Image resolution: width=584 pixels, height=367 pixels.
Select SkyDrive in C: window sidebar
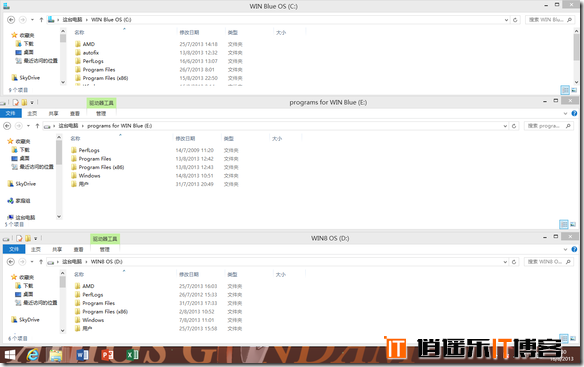pos(26,78)
